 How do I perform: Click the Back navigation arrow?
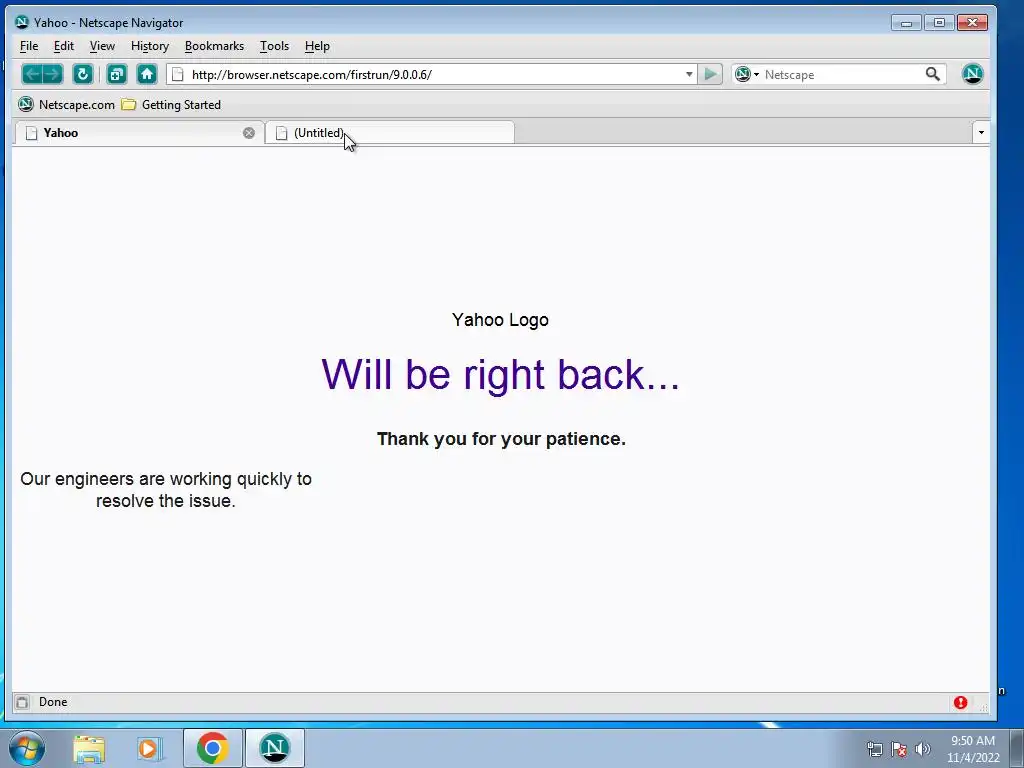tap(33, 74)
